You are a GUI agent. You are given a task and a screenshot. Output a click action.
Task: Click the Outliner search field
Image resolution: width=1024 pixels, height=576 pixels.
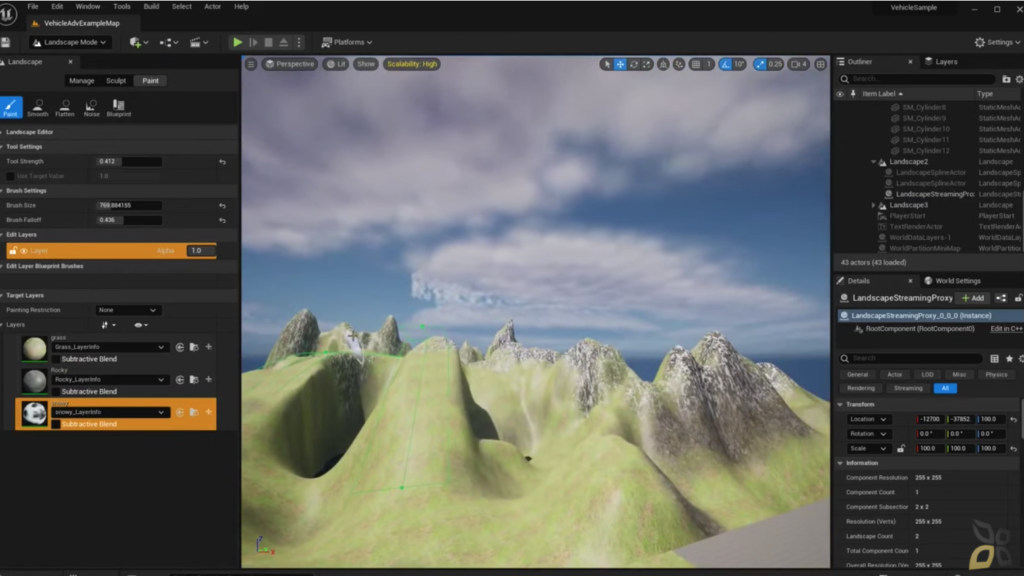click(917, 79)
